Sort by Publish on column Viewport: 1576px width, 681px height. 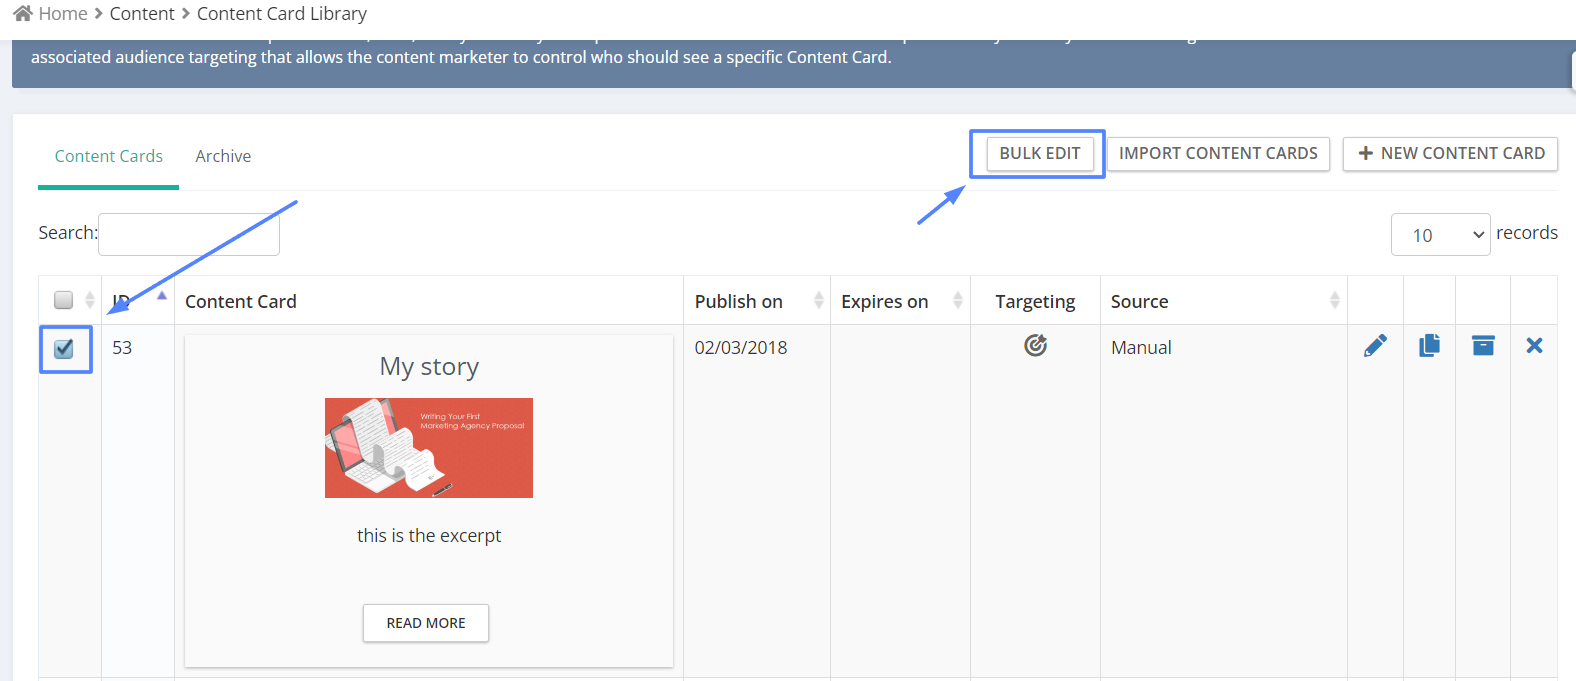[757, 301]
